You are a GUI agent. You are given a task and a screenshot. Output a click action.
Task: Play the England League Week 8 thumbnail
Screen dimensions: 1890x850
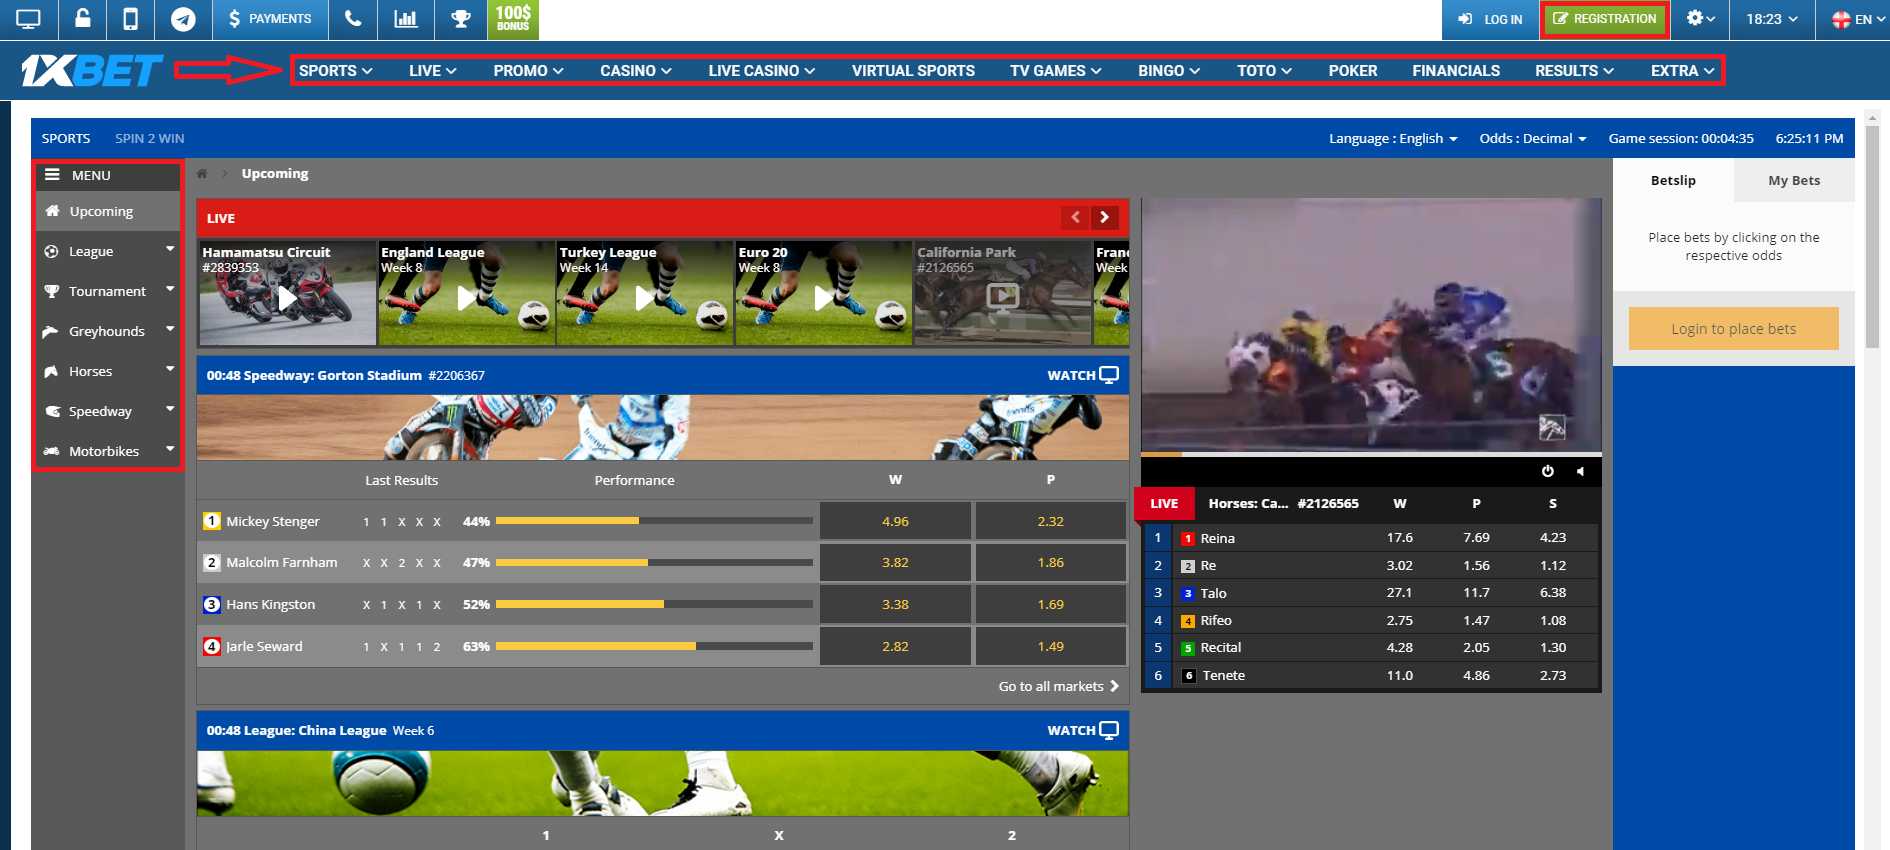click(x=466, y=293)
